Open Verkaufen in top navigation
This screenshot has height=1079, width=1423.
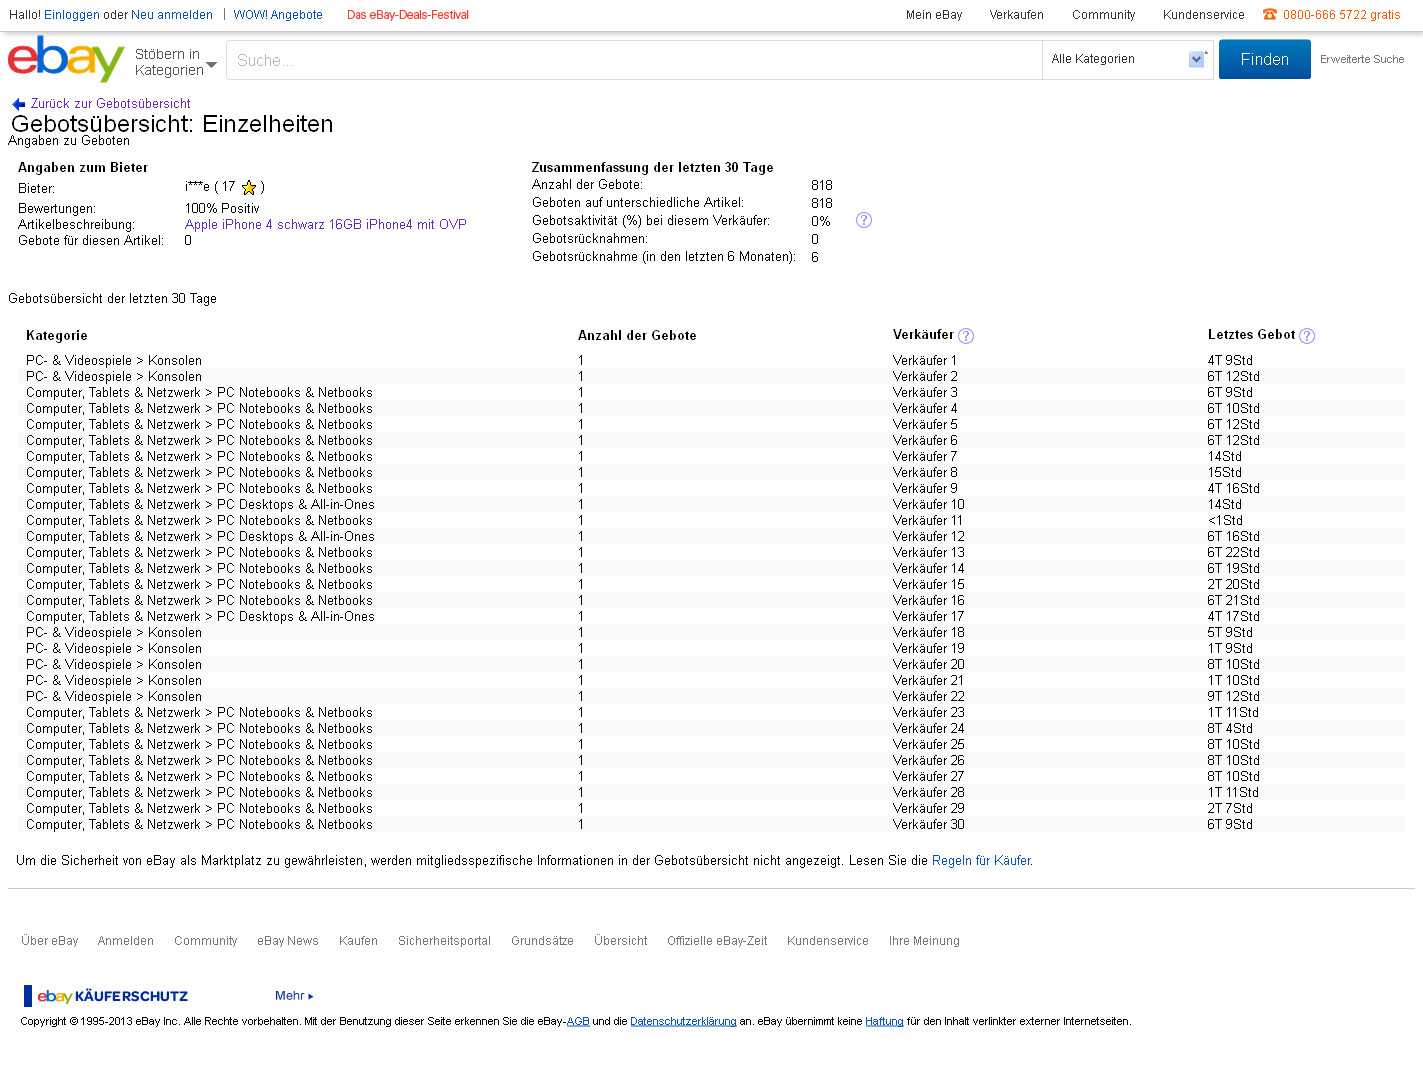[1016, 15]
